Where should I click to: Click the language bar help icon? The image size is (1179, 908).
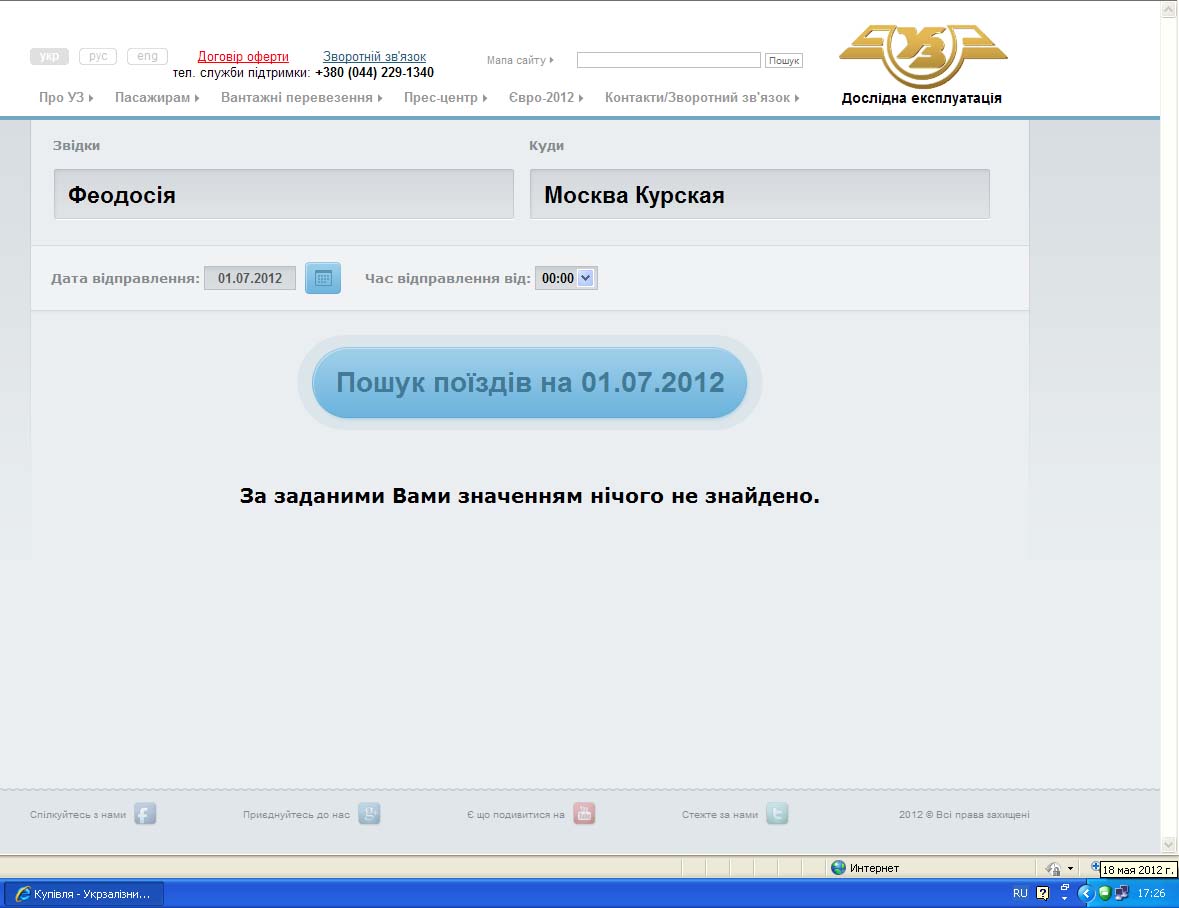1042,893
